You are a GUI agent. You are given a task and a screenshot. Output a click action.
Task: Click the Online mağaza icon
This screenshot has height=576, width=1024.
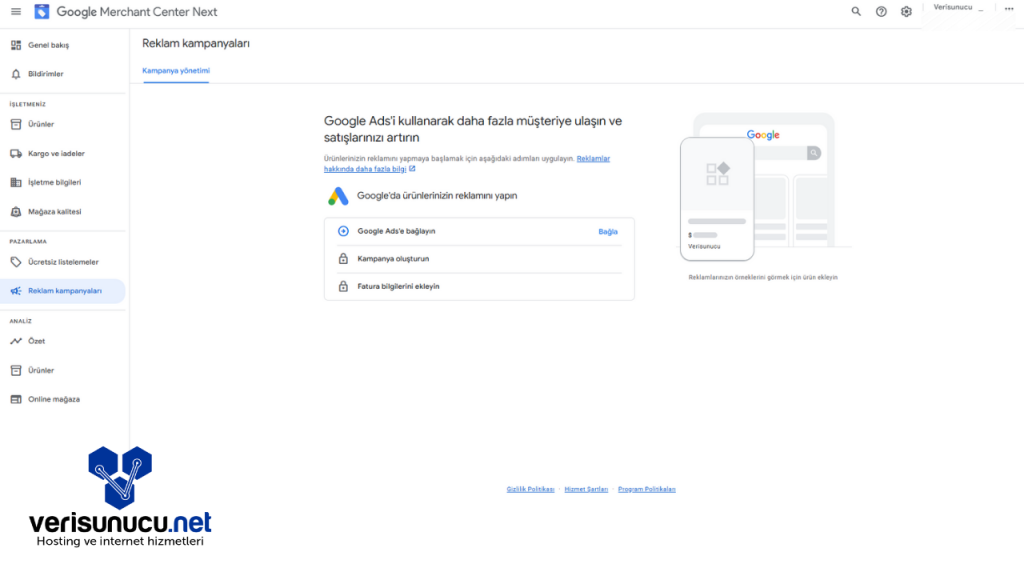pos(16,399)
